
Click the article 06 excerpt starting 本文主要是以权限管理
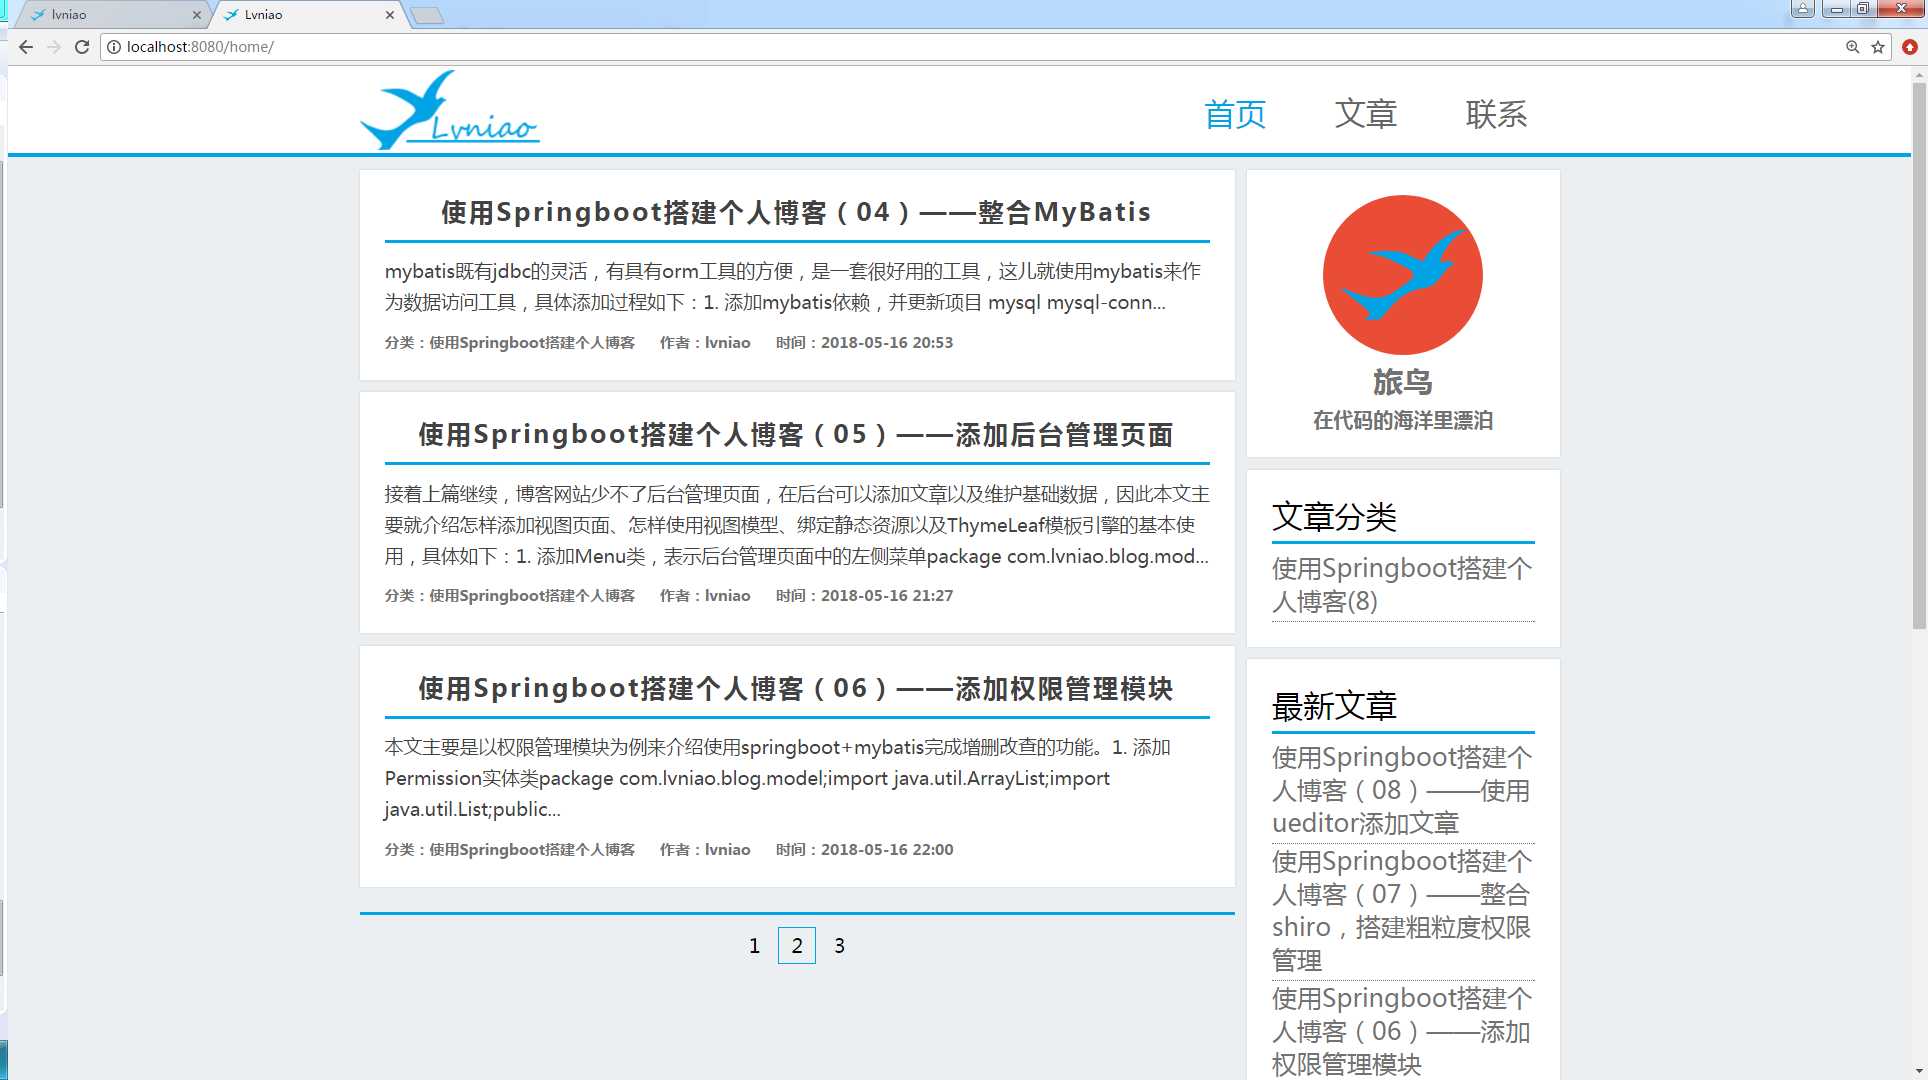click(777, 778)
